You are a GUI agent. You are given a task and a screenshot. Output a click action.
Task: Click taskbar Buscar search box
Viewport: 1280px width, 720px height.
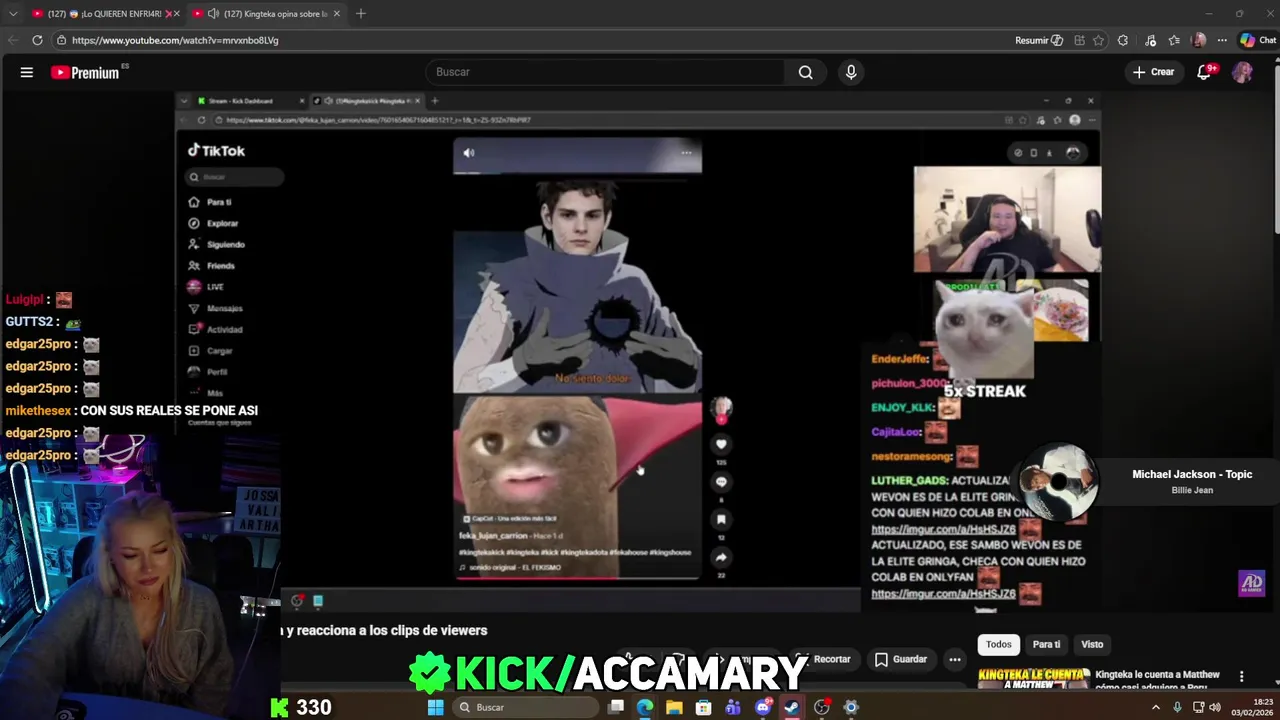point(524,707)
